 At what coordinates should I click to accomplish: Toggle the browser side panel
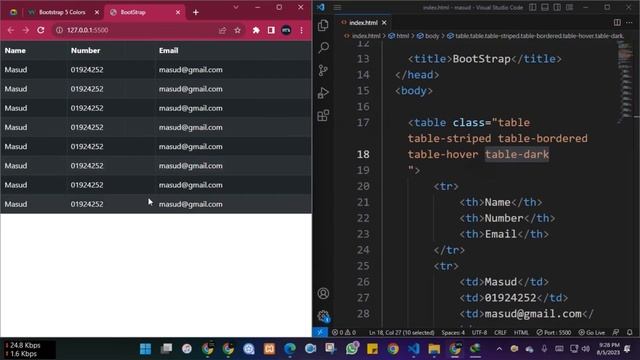tap(271, 30)
